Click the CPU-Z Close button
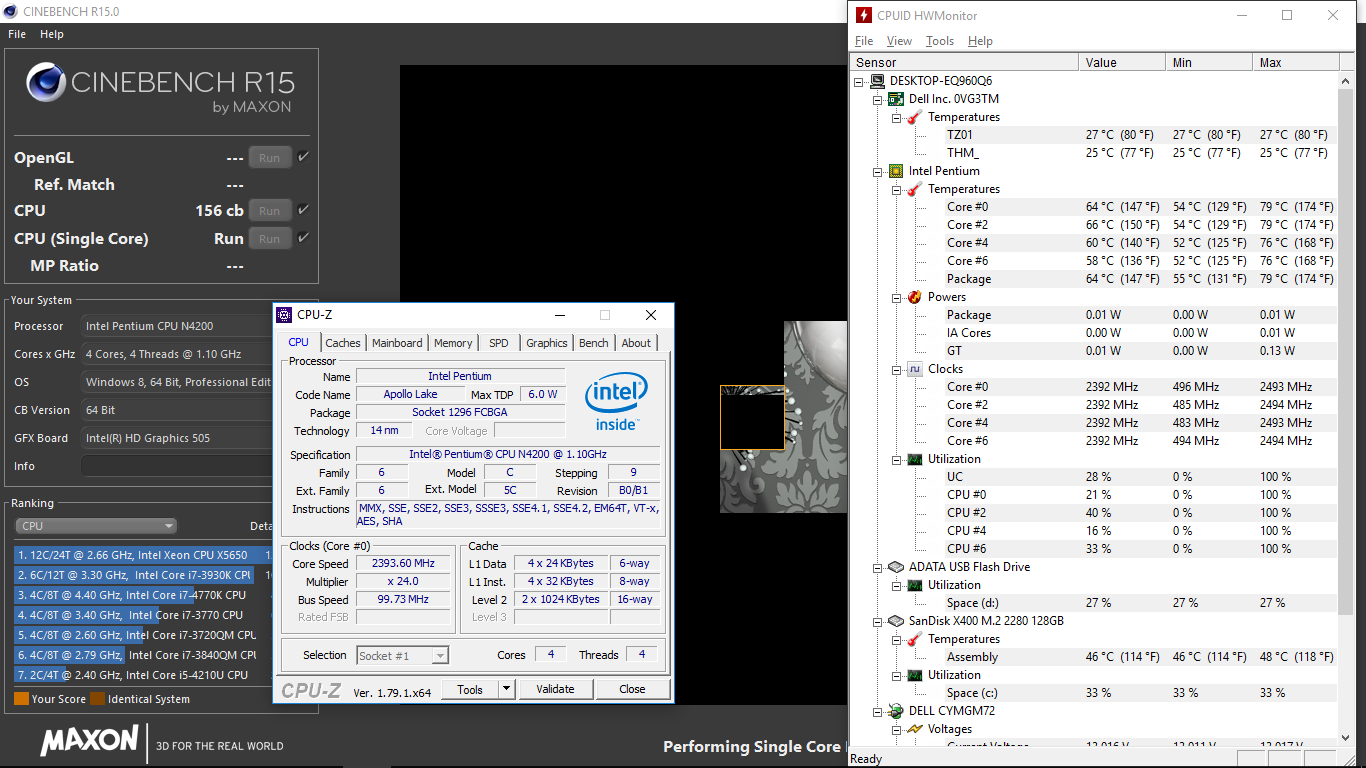 (x=632, y=689)
